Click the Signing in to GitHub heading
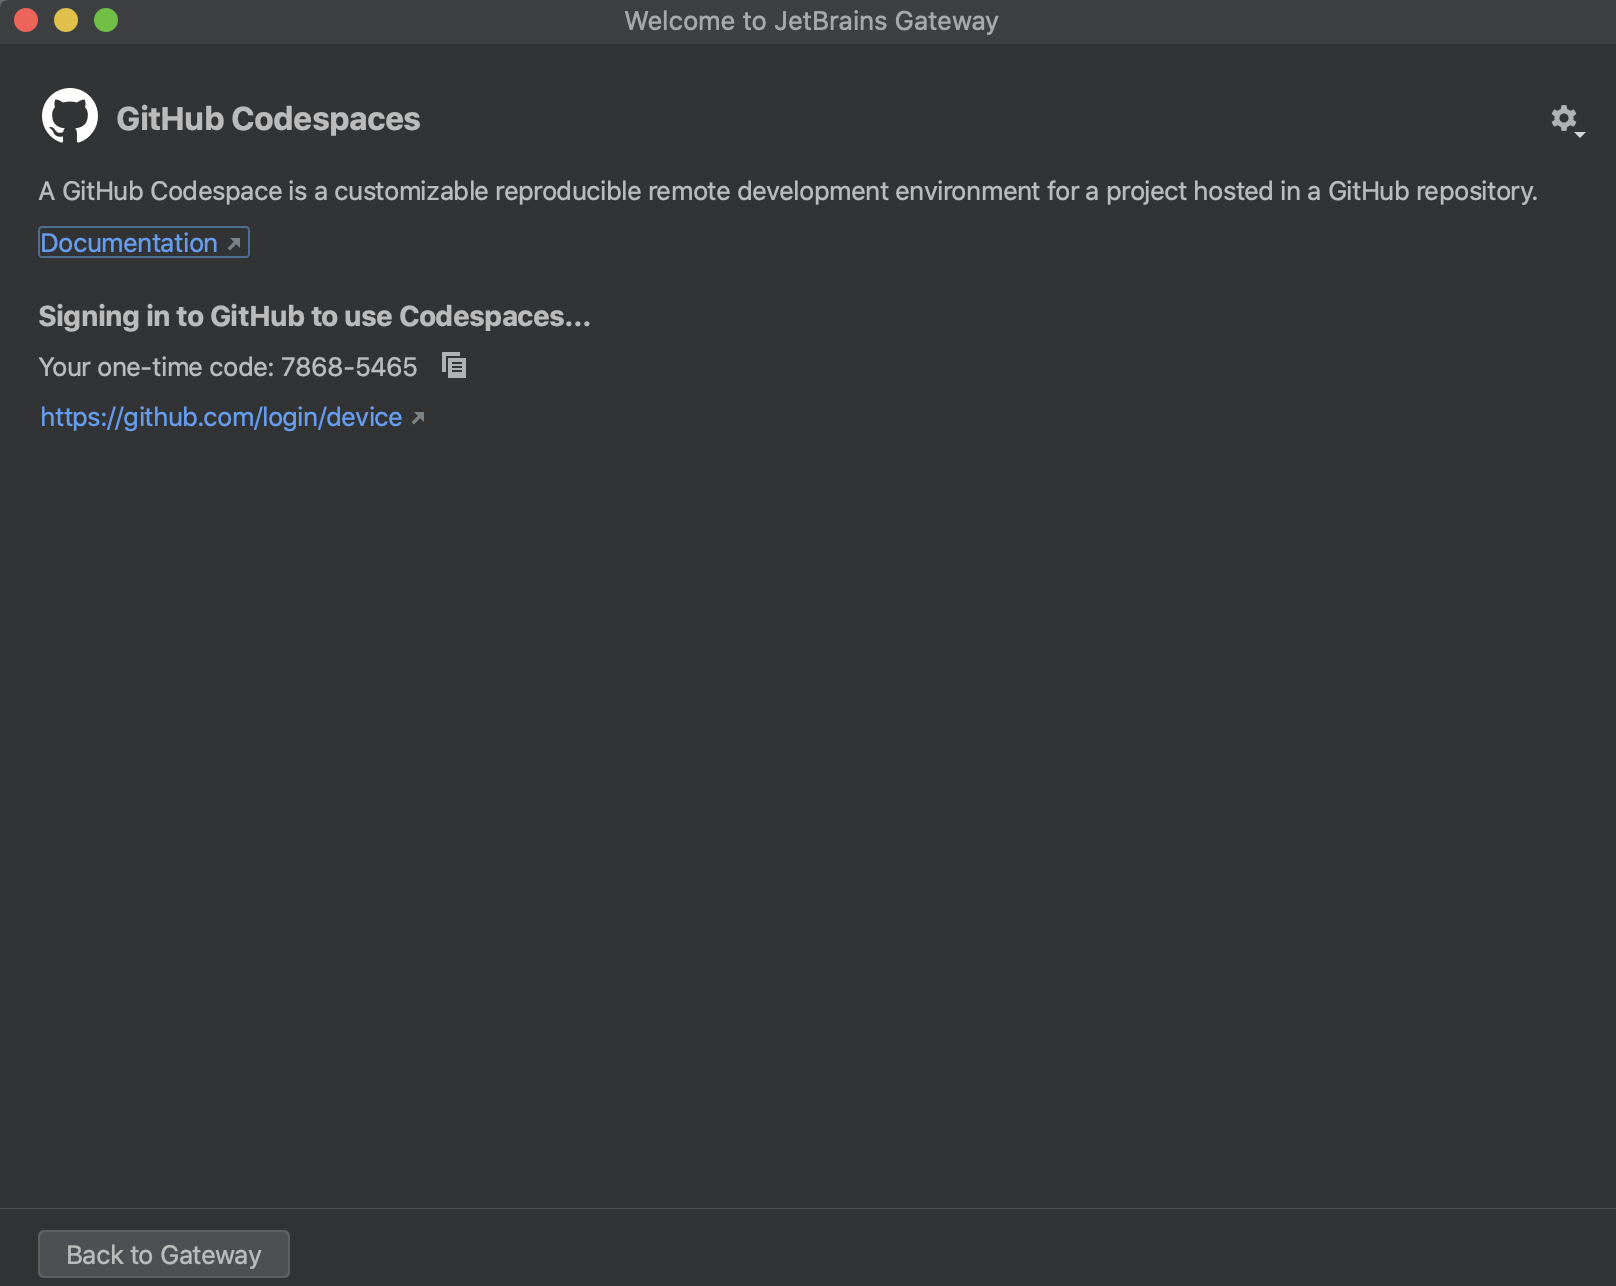This screenshot has width=1616, height=1286. click(313, 316)
